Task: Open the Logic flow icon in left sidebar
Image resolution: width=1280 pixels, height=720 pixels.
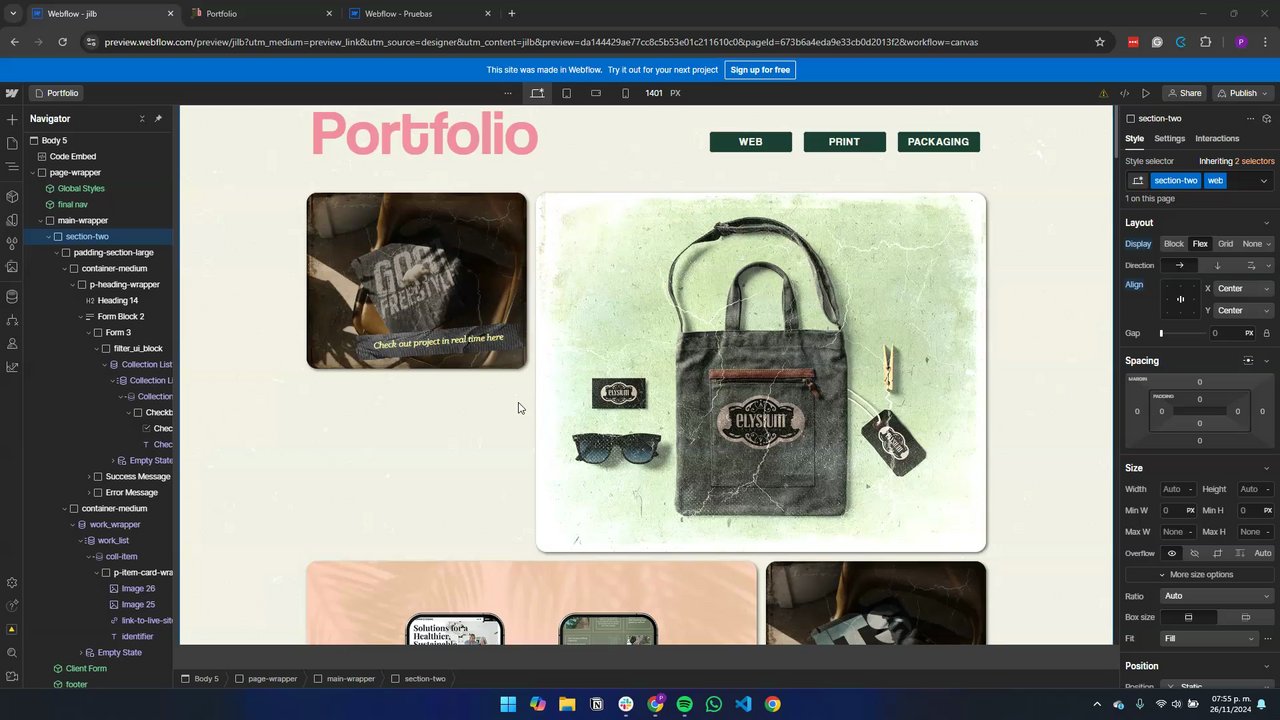Action: click(12, 320)
